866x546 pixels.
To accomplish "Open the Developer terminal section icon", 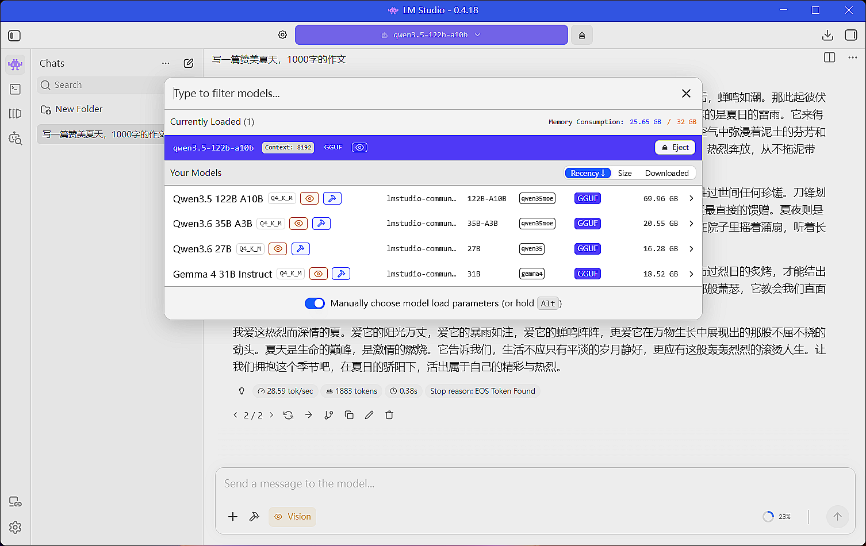I will [x=15, y=89].
